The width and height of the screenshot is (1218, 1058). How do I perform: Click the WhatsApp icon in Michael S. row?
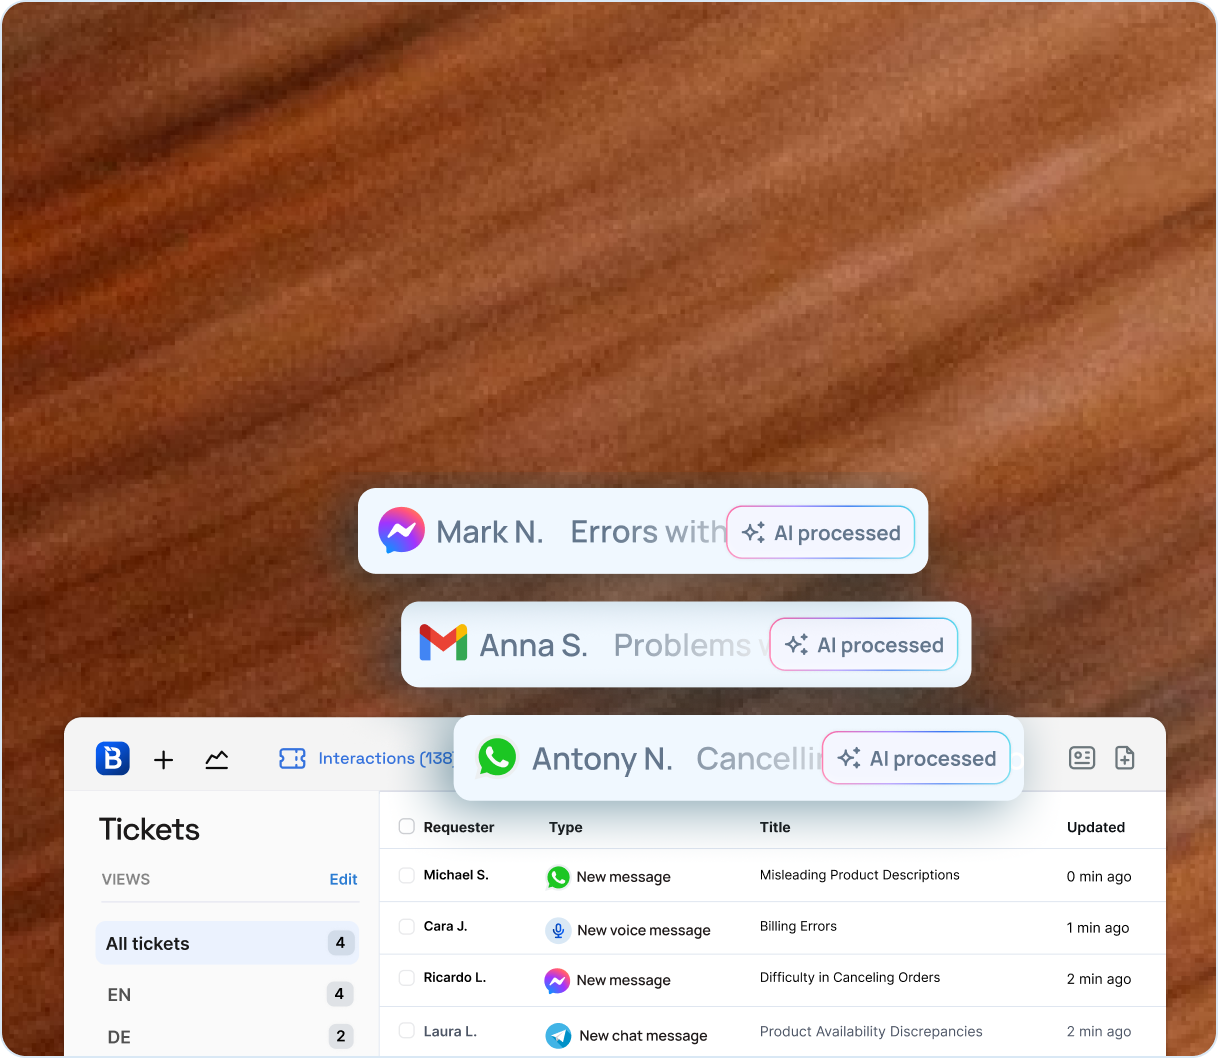[558, 877]
